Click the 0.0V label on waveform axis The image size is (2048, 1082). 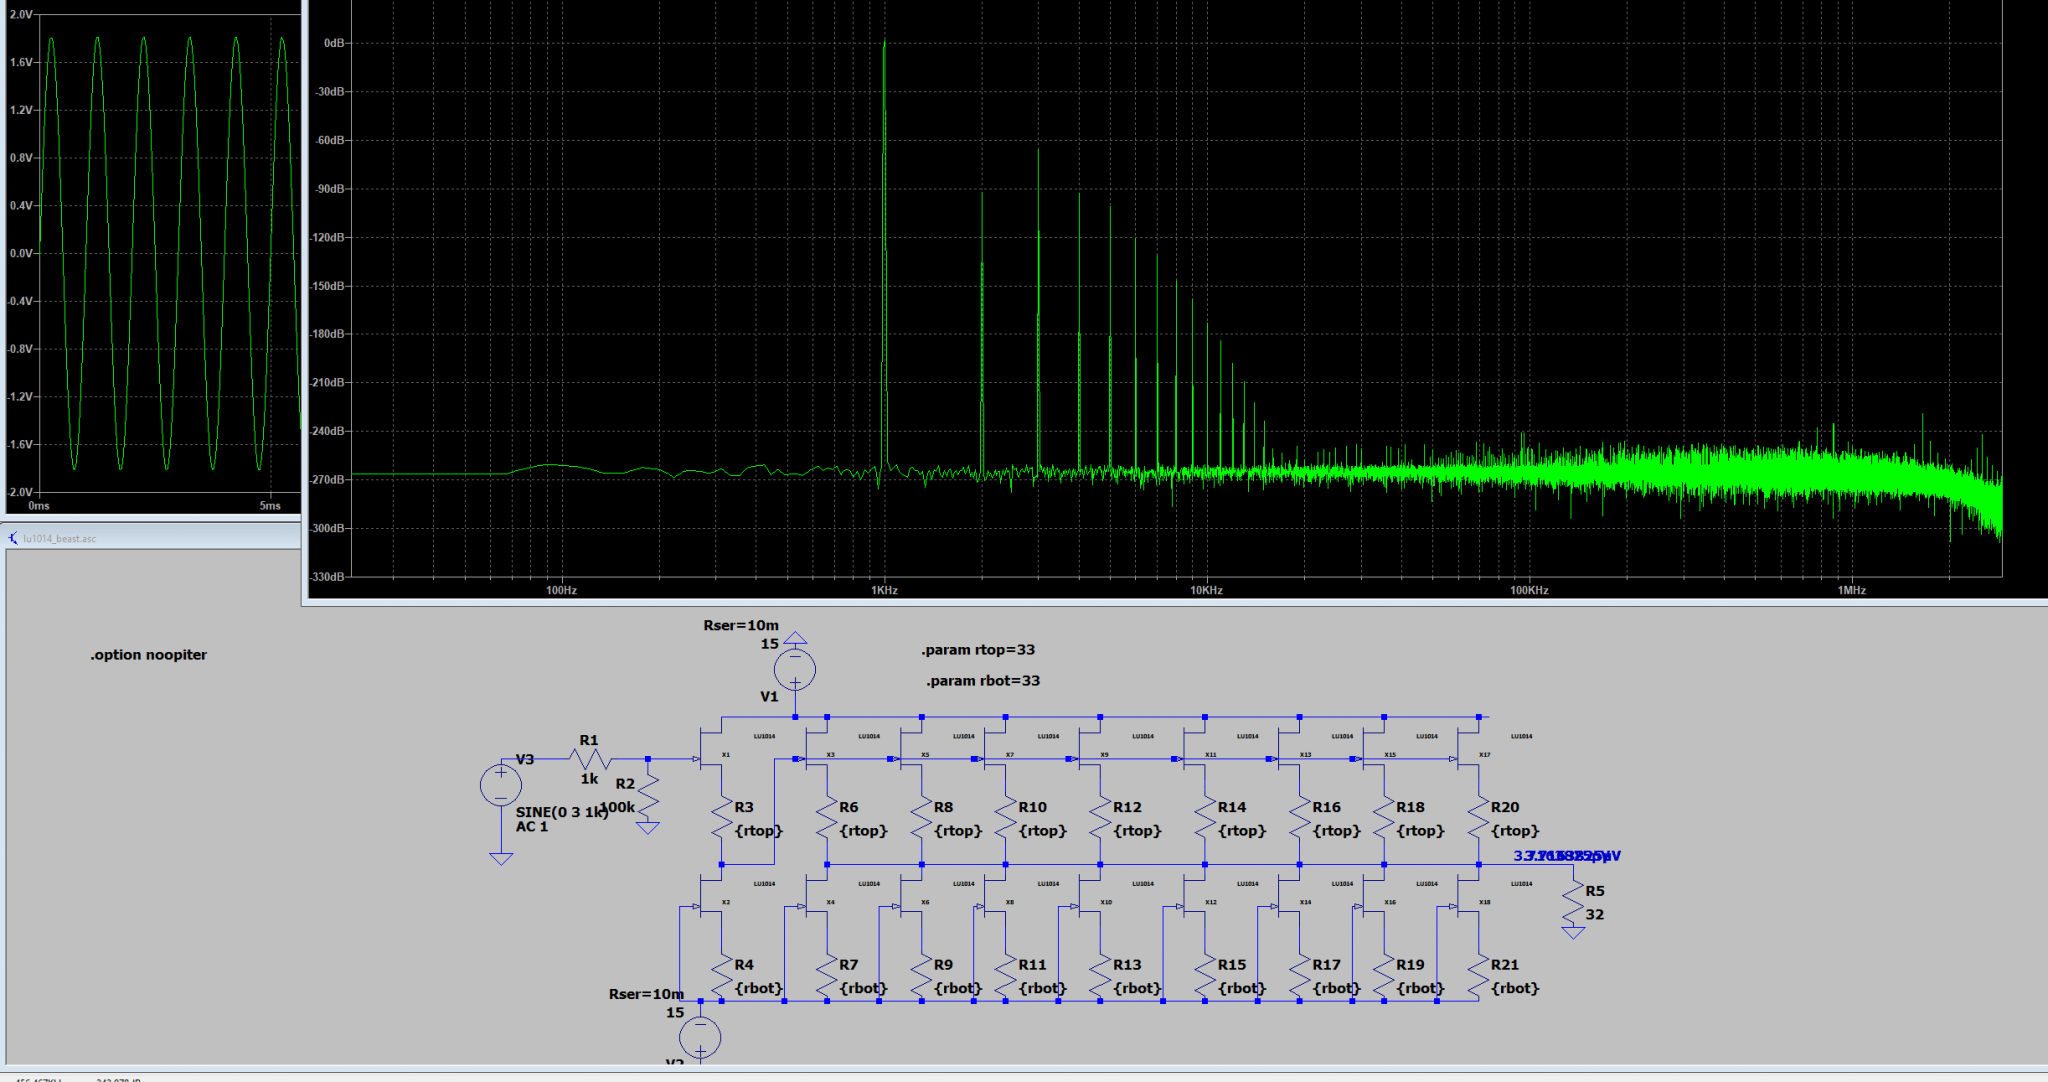click(x=21, y=253)
